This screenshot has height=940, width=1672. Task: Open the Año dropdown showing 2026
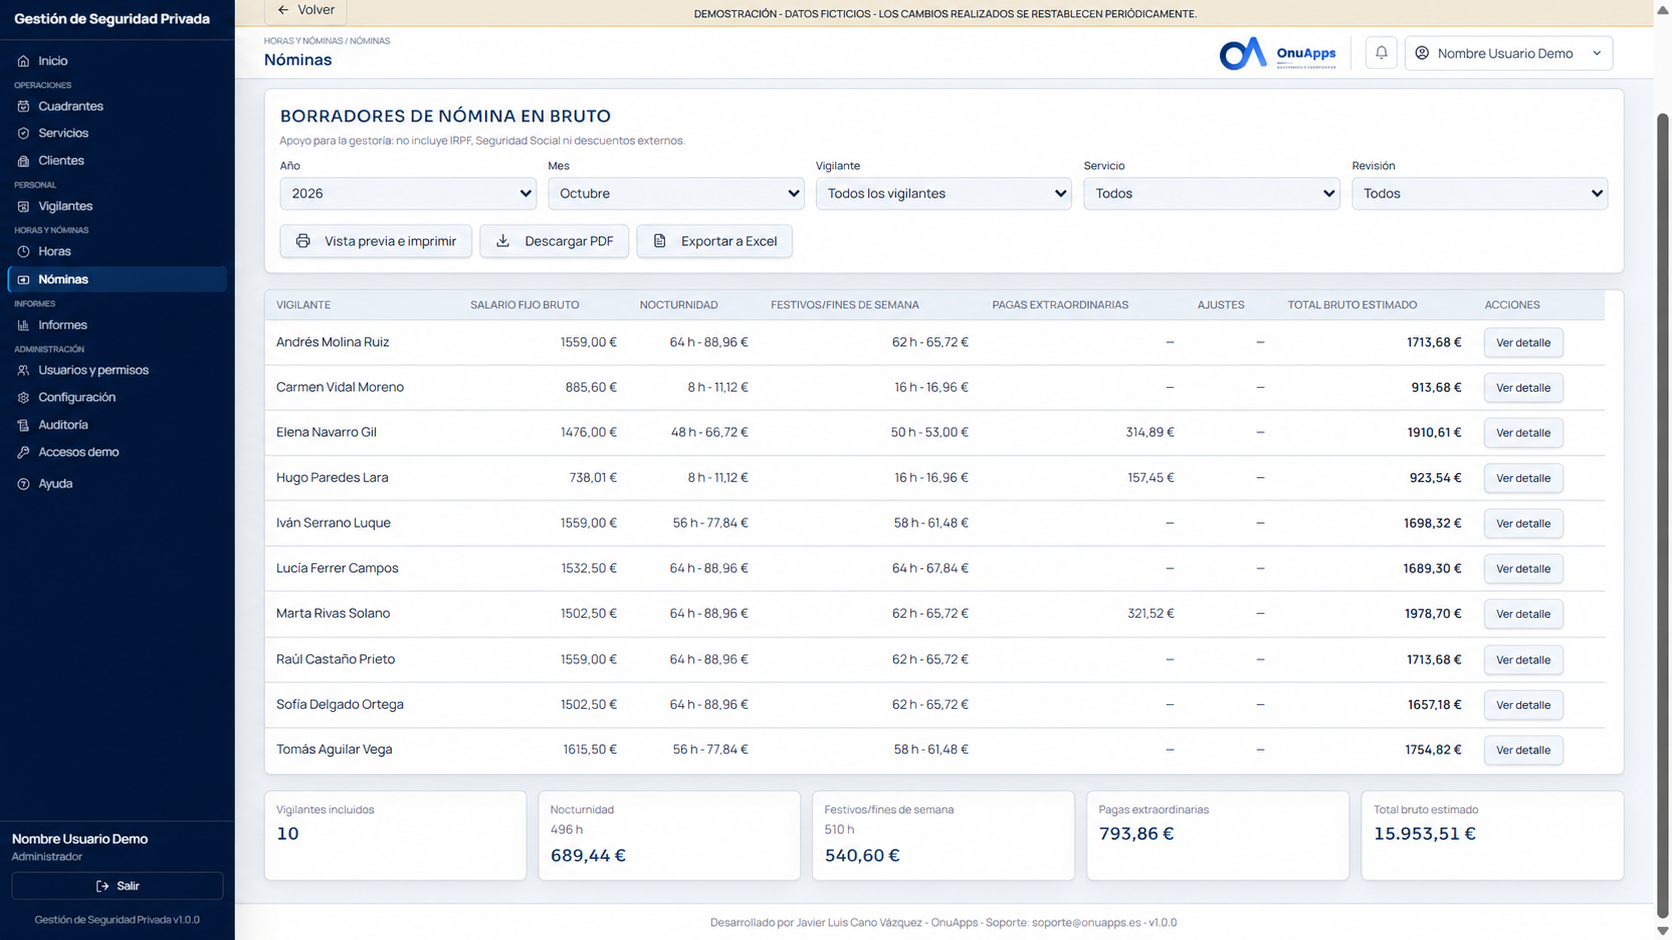click(408, 193)
